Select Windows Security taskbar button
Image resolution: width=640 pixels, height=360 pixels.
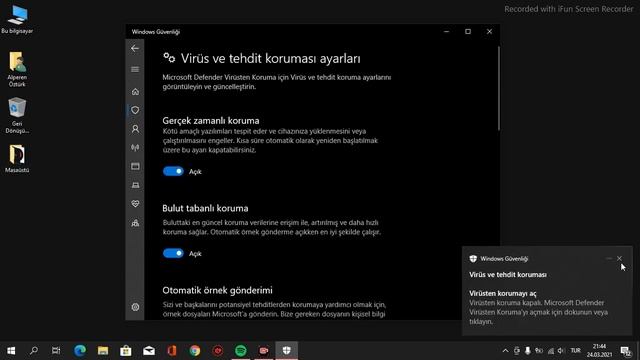[287, 351]
